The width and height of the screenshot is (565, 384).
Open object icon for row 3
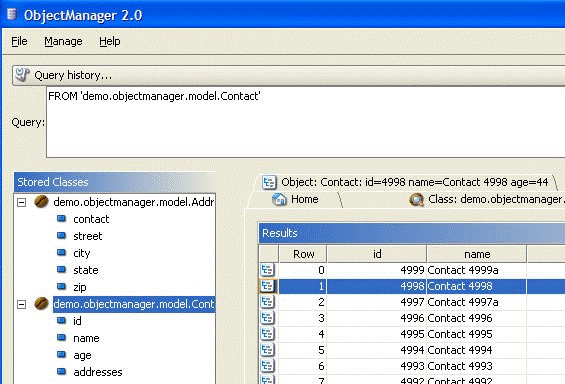[x=267, y=318]
